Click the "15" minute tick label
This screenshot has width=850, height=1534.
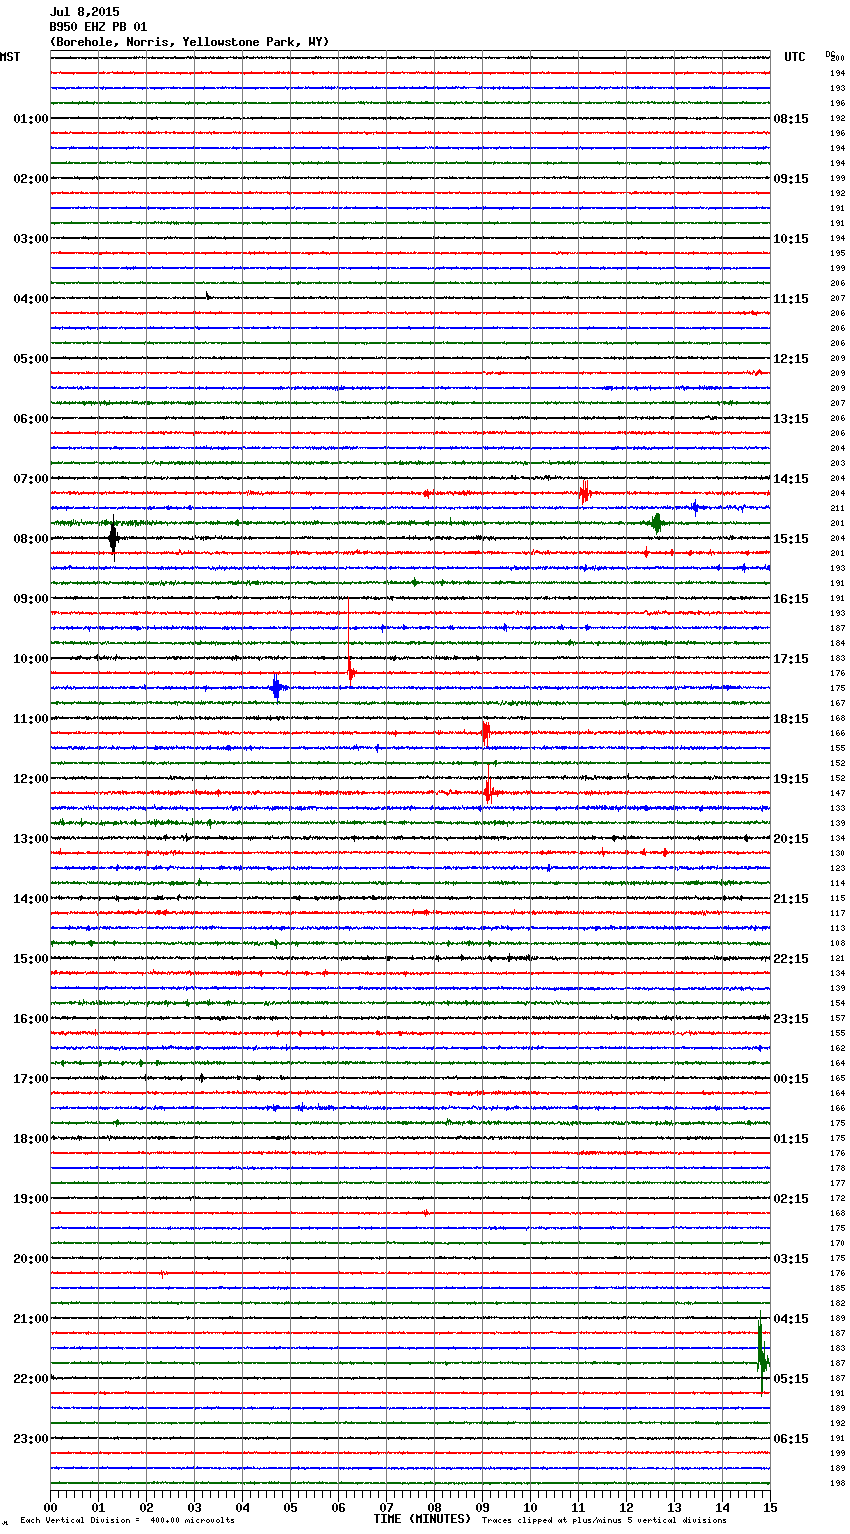tap(769, 1507)
